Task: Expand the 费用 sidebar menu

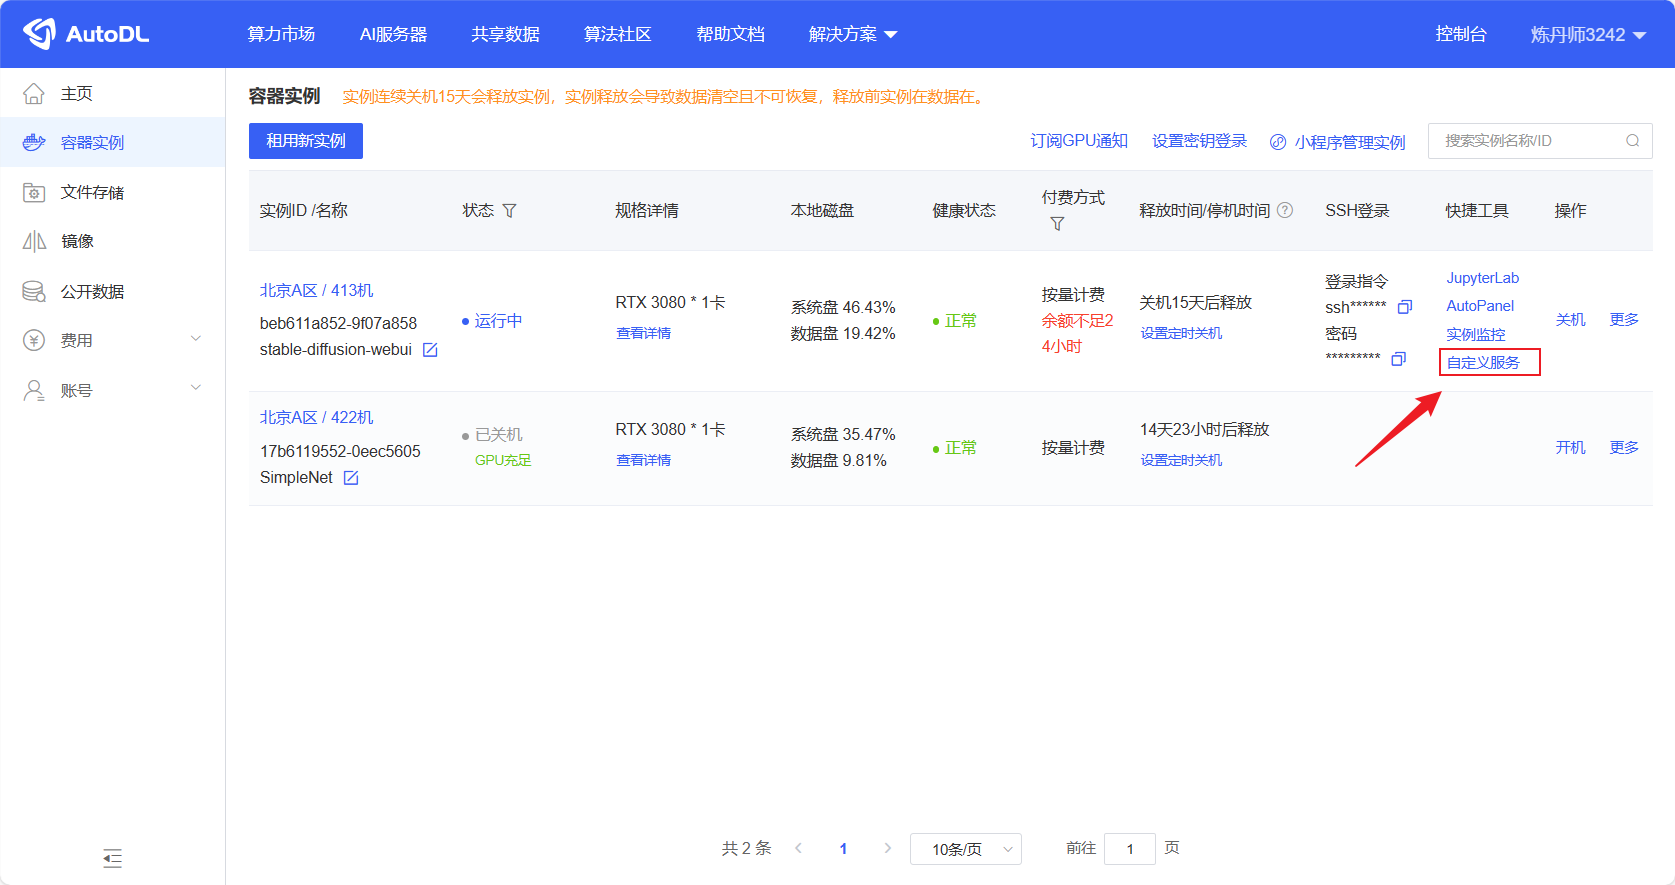Action: [196, 339]
